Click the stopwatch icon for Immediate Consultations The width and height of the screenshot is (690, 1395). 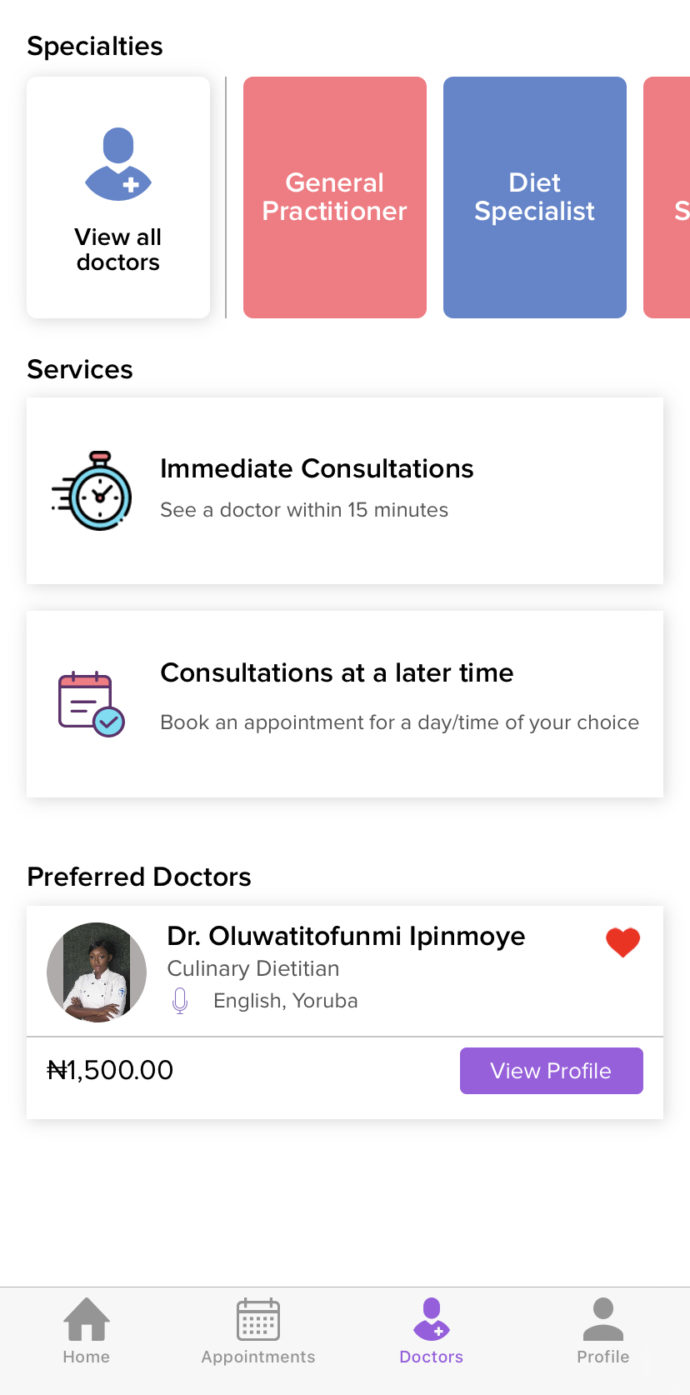point(92,488)
